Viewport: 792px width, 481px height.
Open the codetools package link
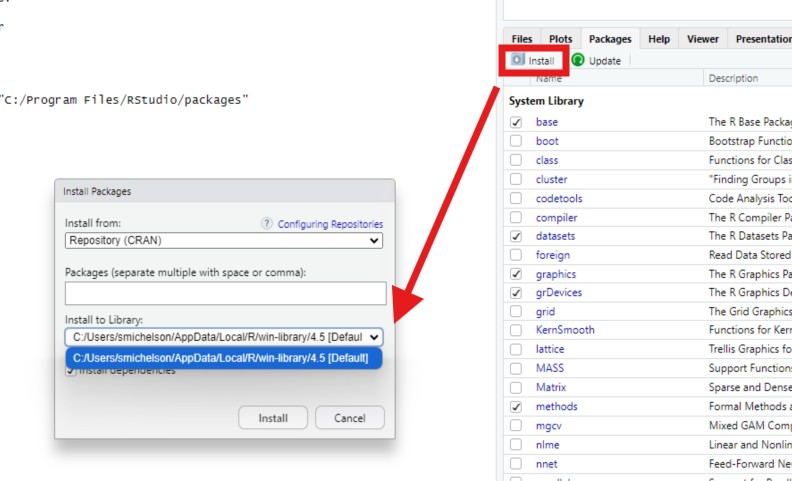pyautogui.click(x=559, y=198)
